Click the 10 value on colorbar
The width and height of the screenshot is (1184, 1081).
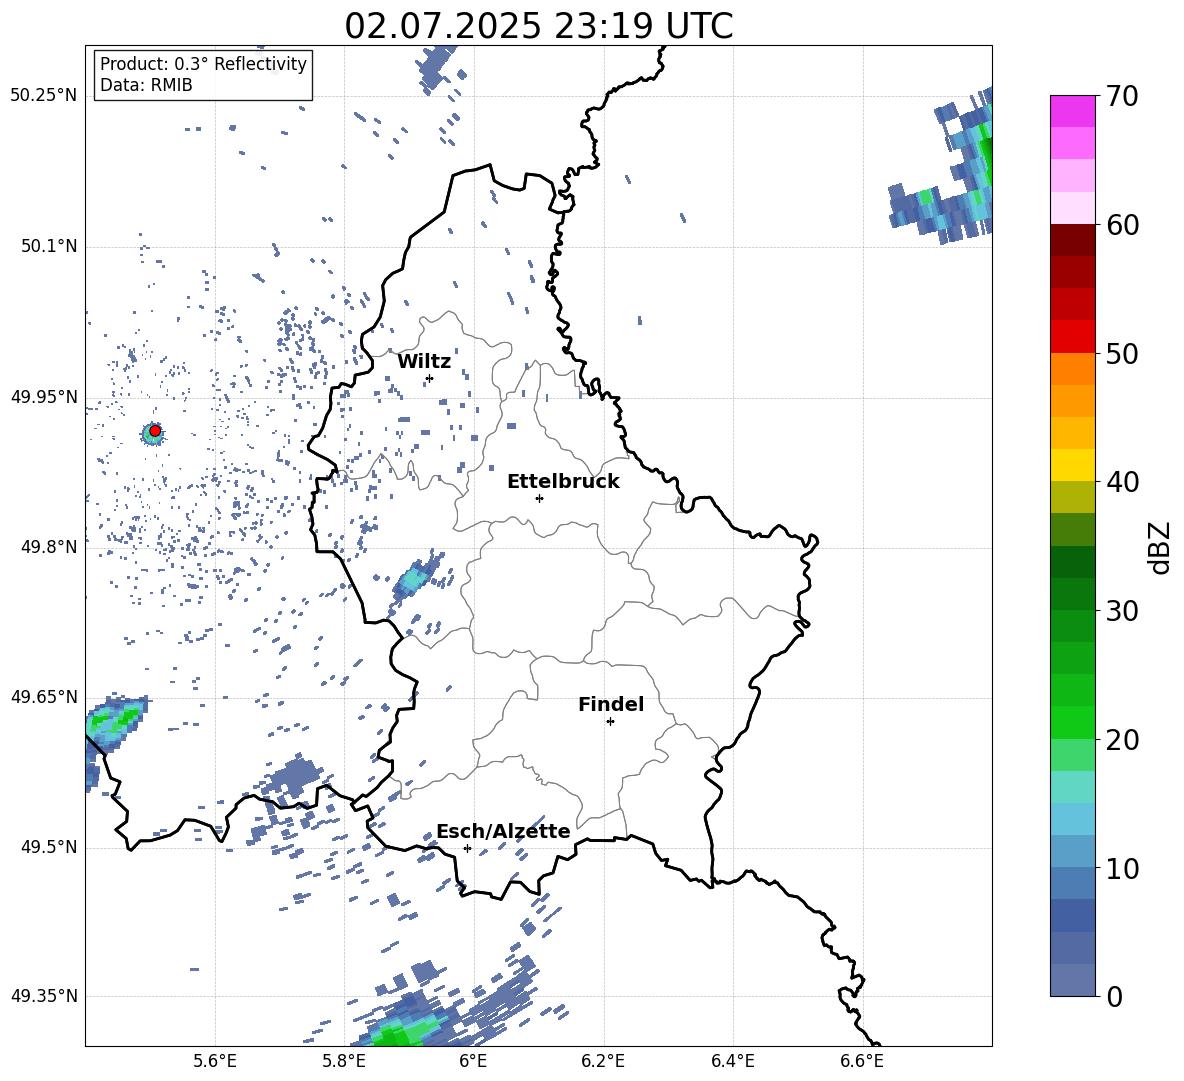click(x=1122, y=869)
